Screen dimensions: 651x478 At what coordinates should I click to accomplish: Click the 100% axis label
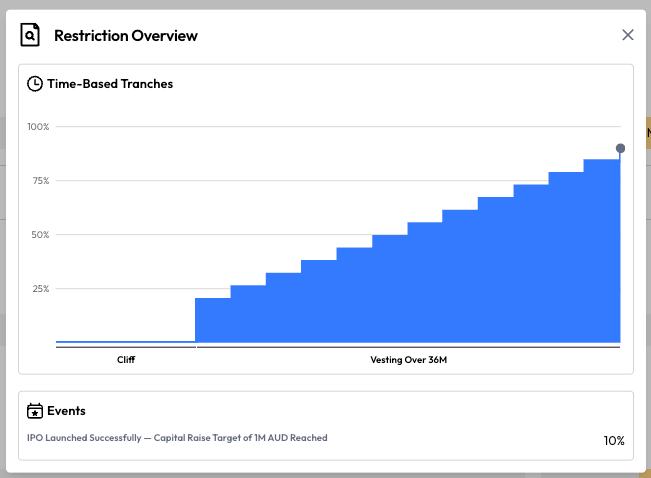[x=38, y=127]
